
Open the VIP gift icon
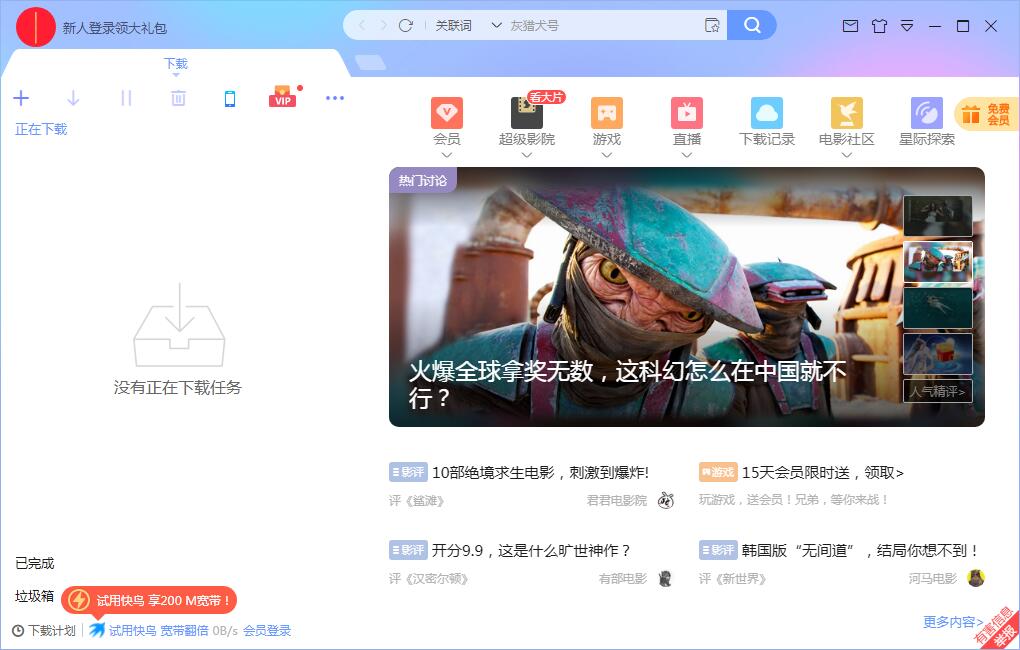click(283, 97)
